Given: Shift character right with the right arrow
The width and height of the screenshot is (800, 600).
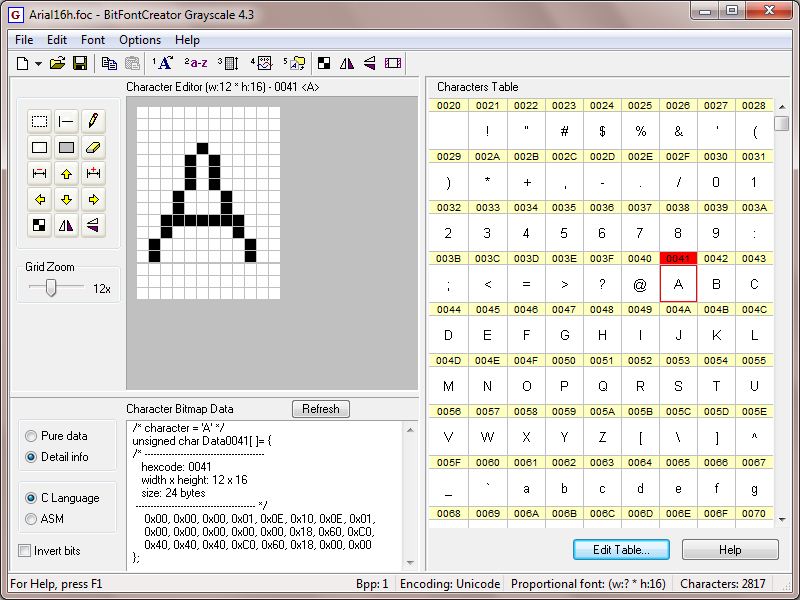Looking at the screenshot, I should (93, 200).
